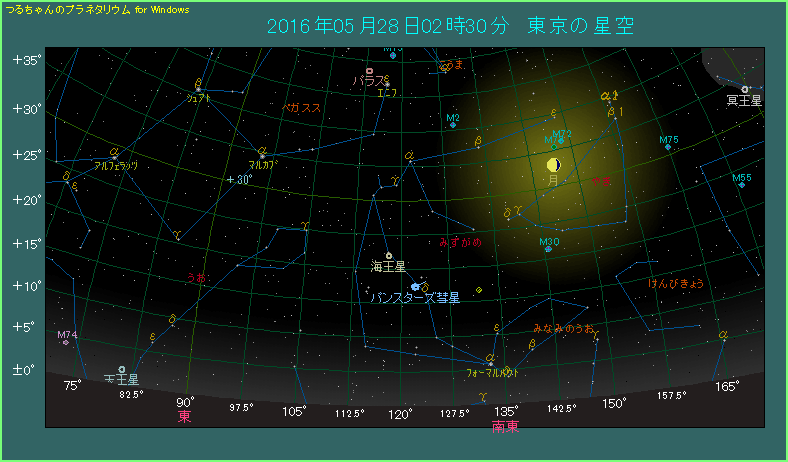Click the date and time title text
This screenshot has width=788, height=462.
pos(452,26)
